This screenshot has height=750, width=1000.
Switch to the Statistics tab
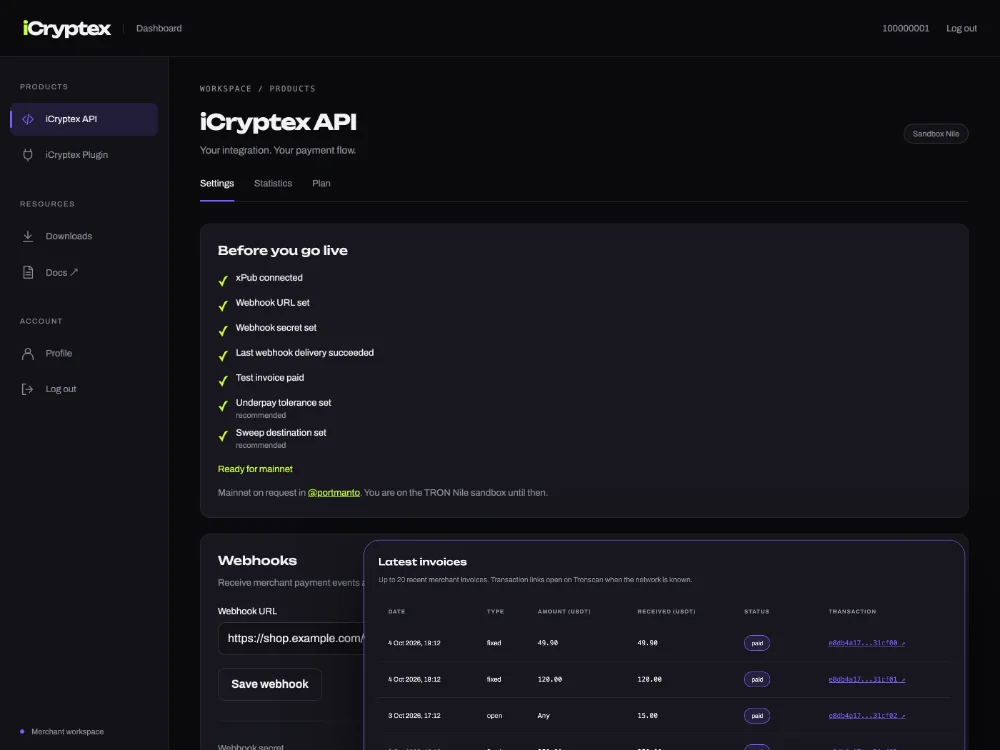(273, 184)
